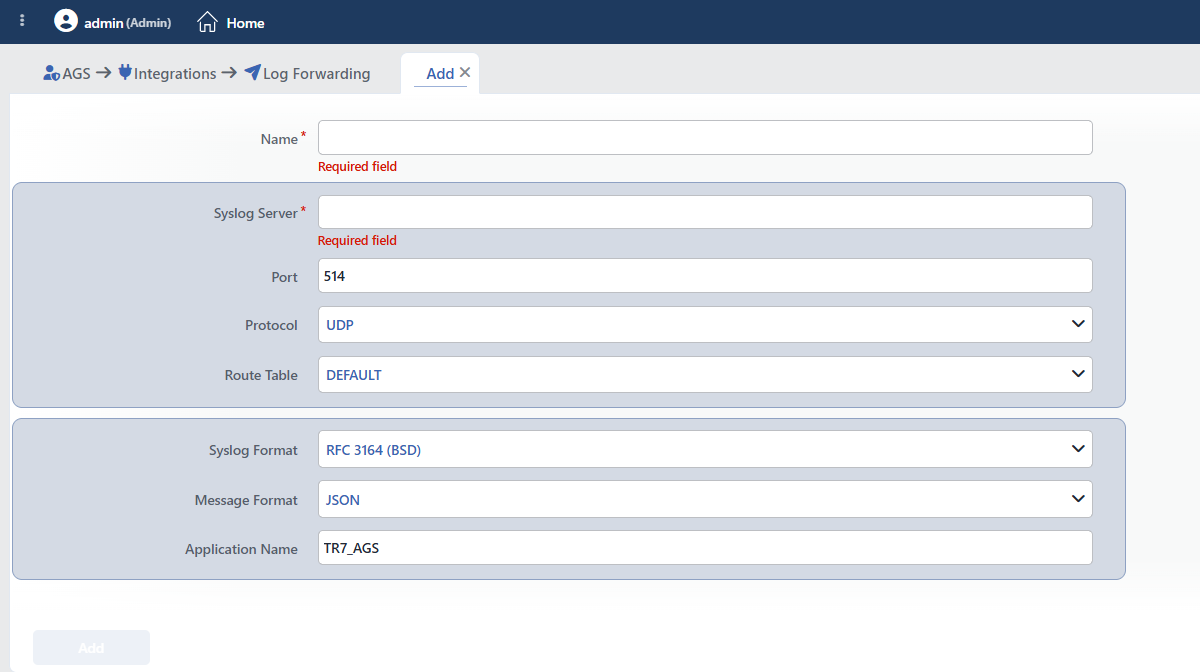Click the Message Format label
The height and width of the screenshot is (672, 1200).
tap(246, 500)
